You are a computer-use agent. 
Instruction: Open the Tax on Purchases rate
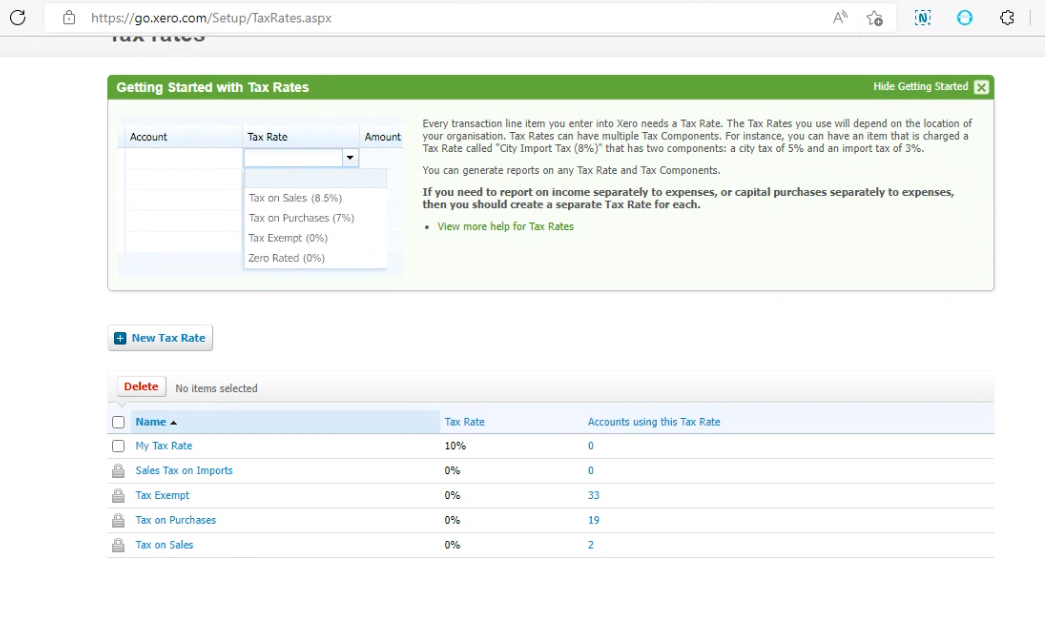pos(175,520)
